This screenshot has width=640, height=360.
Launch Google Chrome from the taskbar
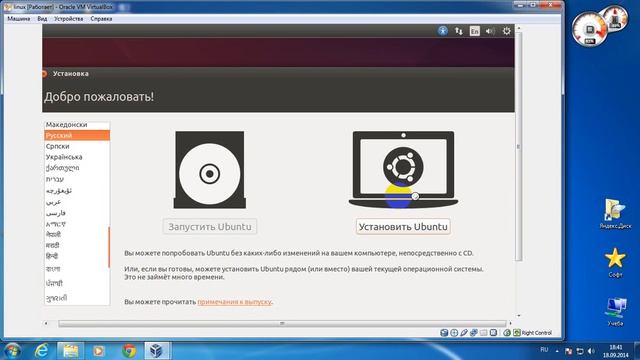[x=129, y=351]
